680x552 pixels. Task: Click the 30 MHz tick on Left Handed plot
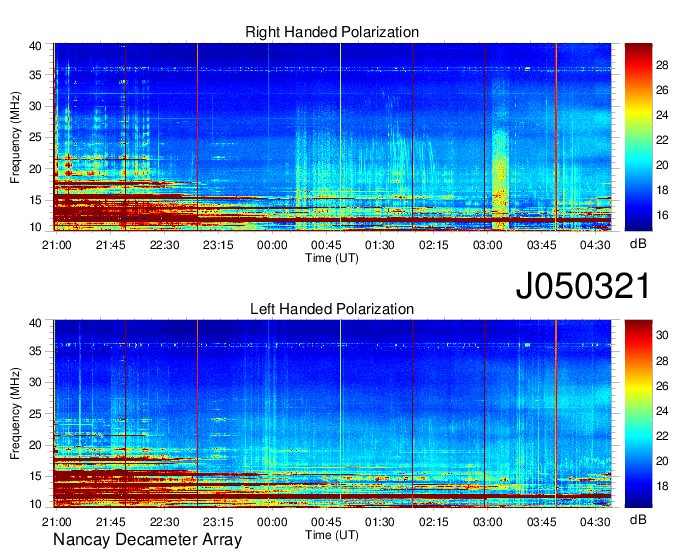[x=35, y=382]
